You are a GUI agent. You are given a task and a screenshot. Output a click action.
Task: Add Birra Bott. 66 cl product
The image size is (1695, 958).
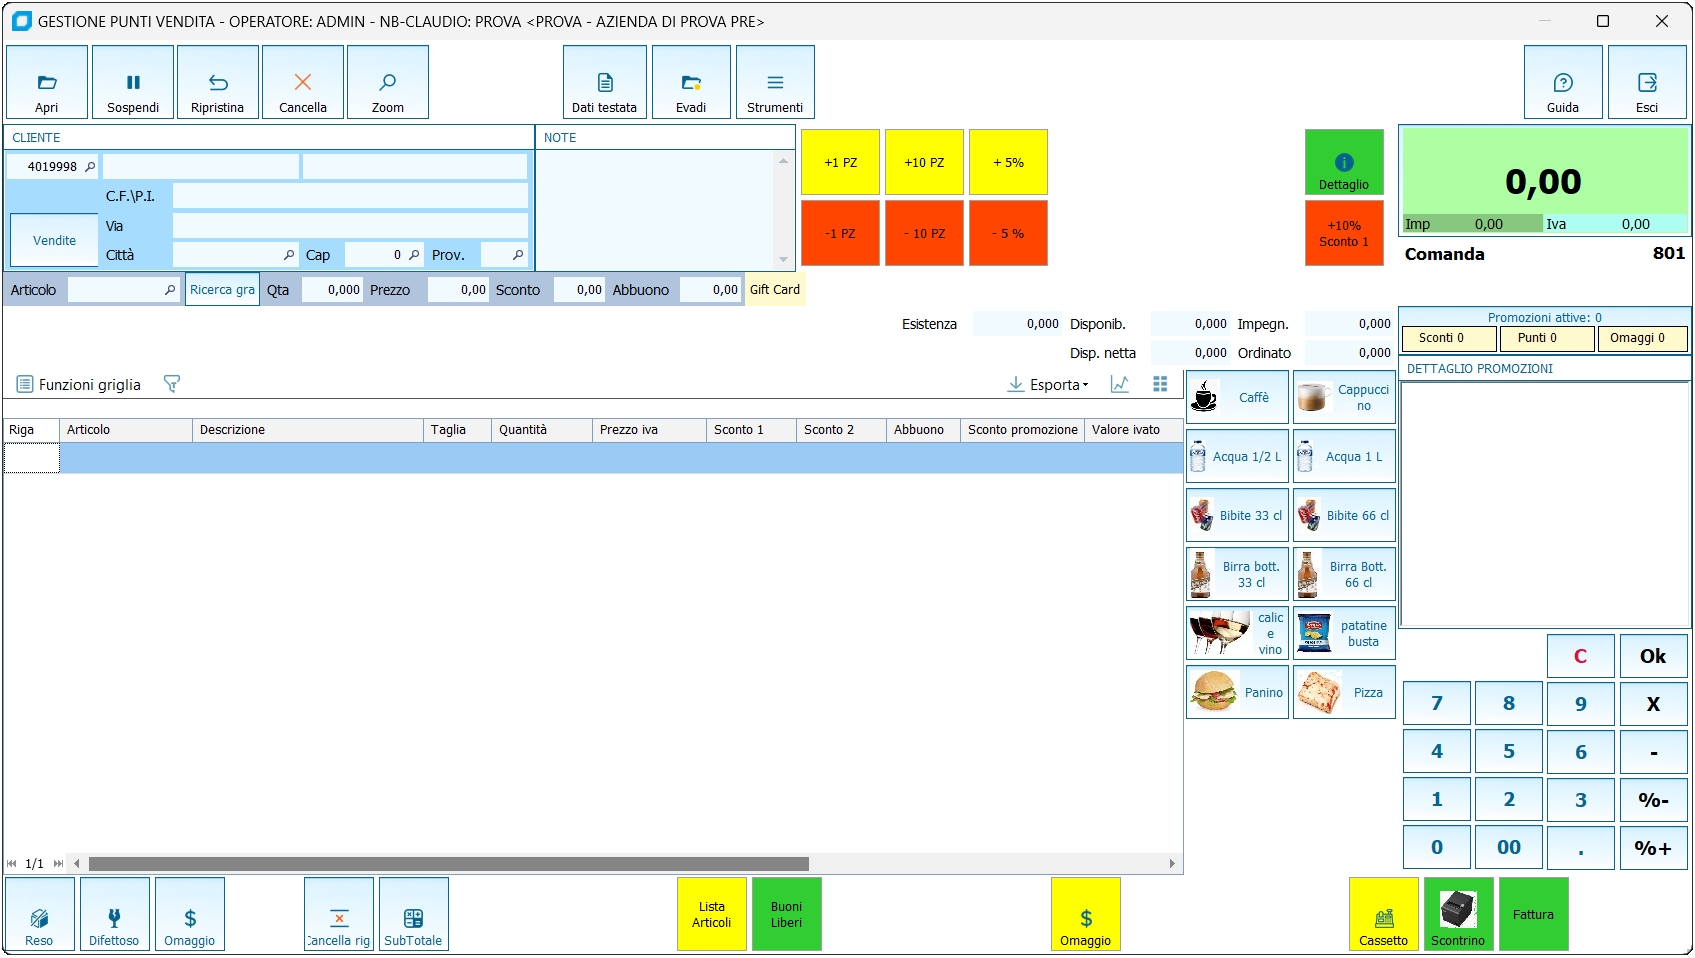click(x=1344, y=575)
